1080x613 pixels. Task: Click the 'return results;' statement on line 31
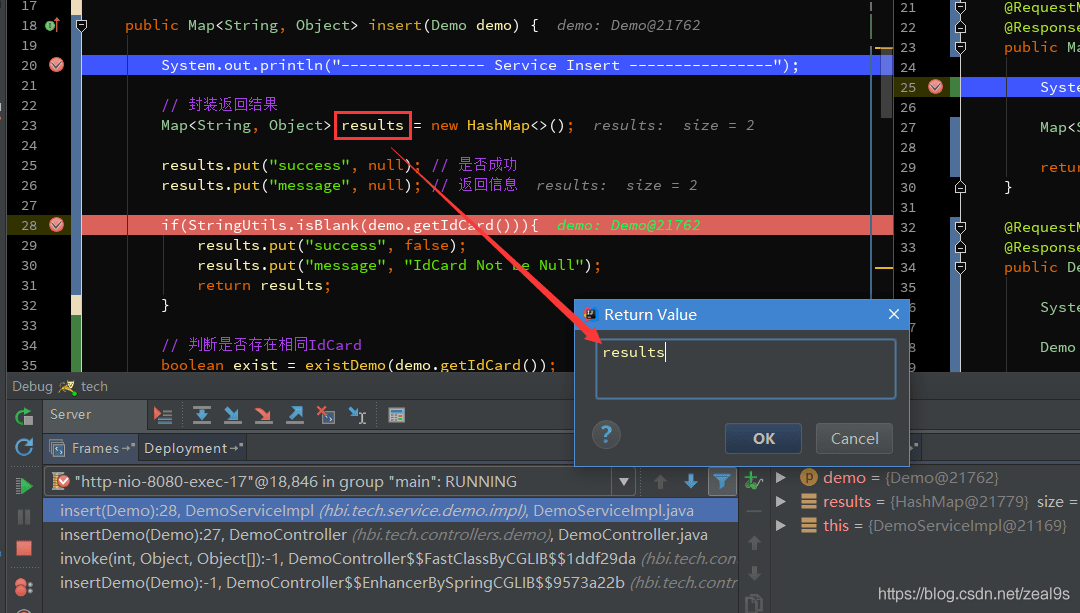[x=264, y=285]
